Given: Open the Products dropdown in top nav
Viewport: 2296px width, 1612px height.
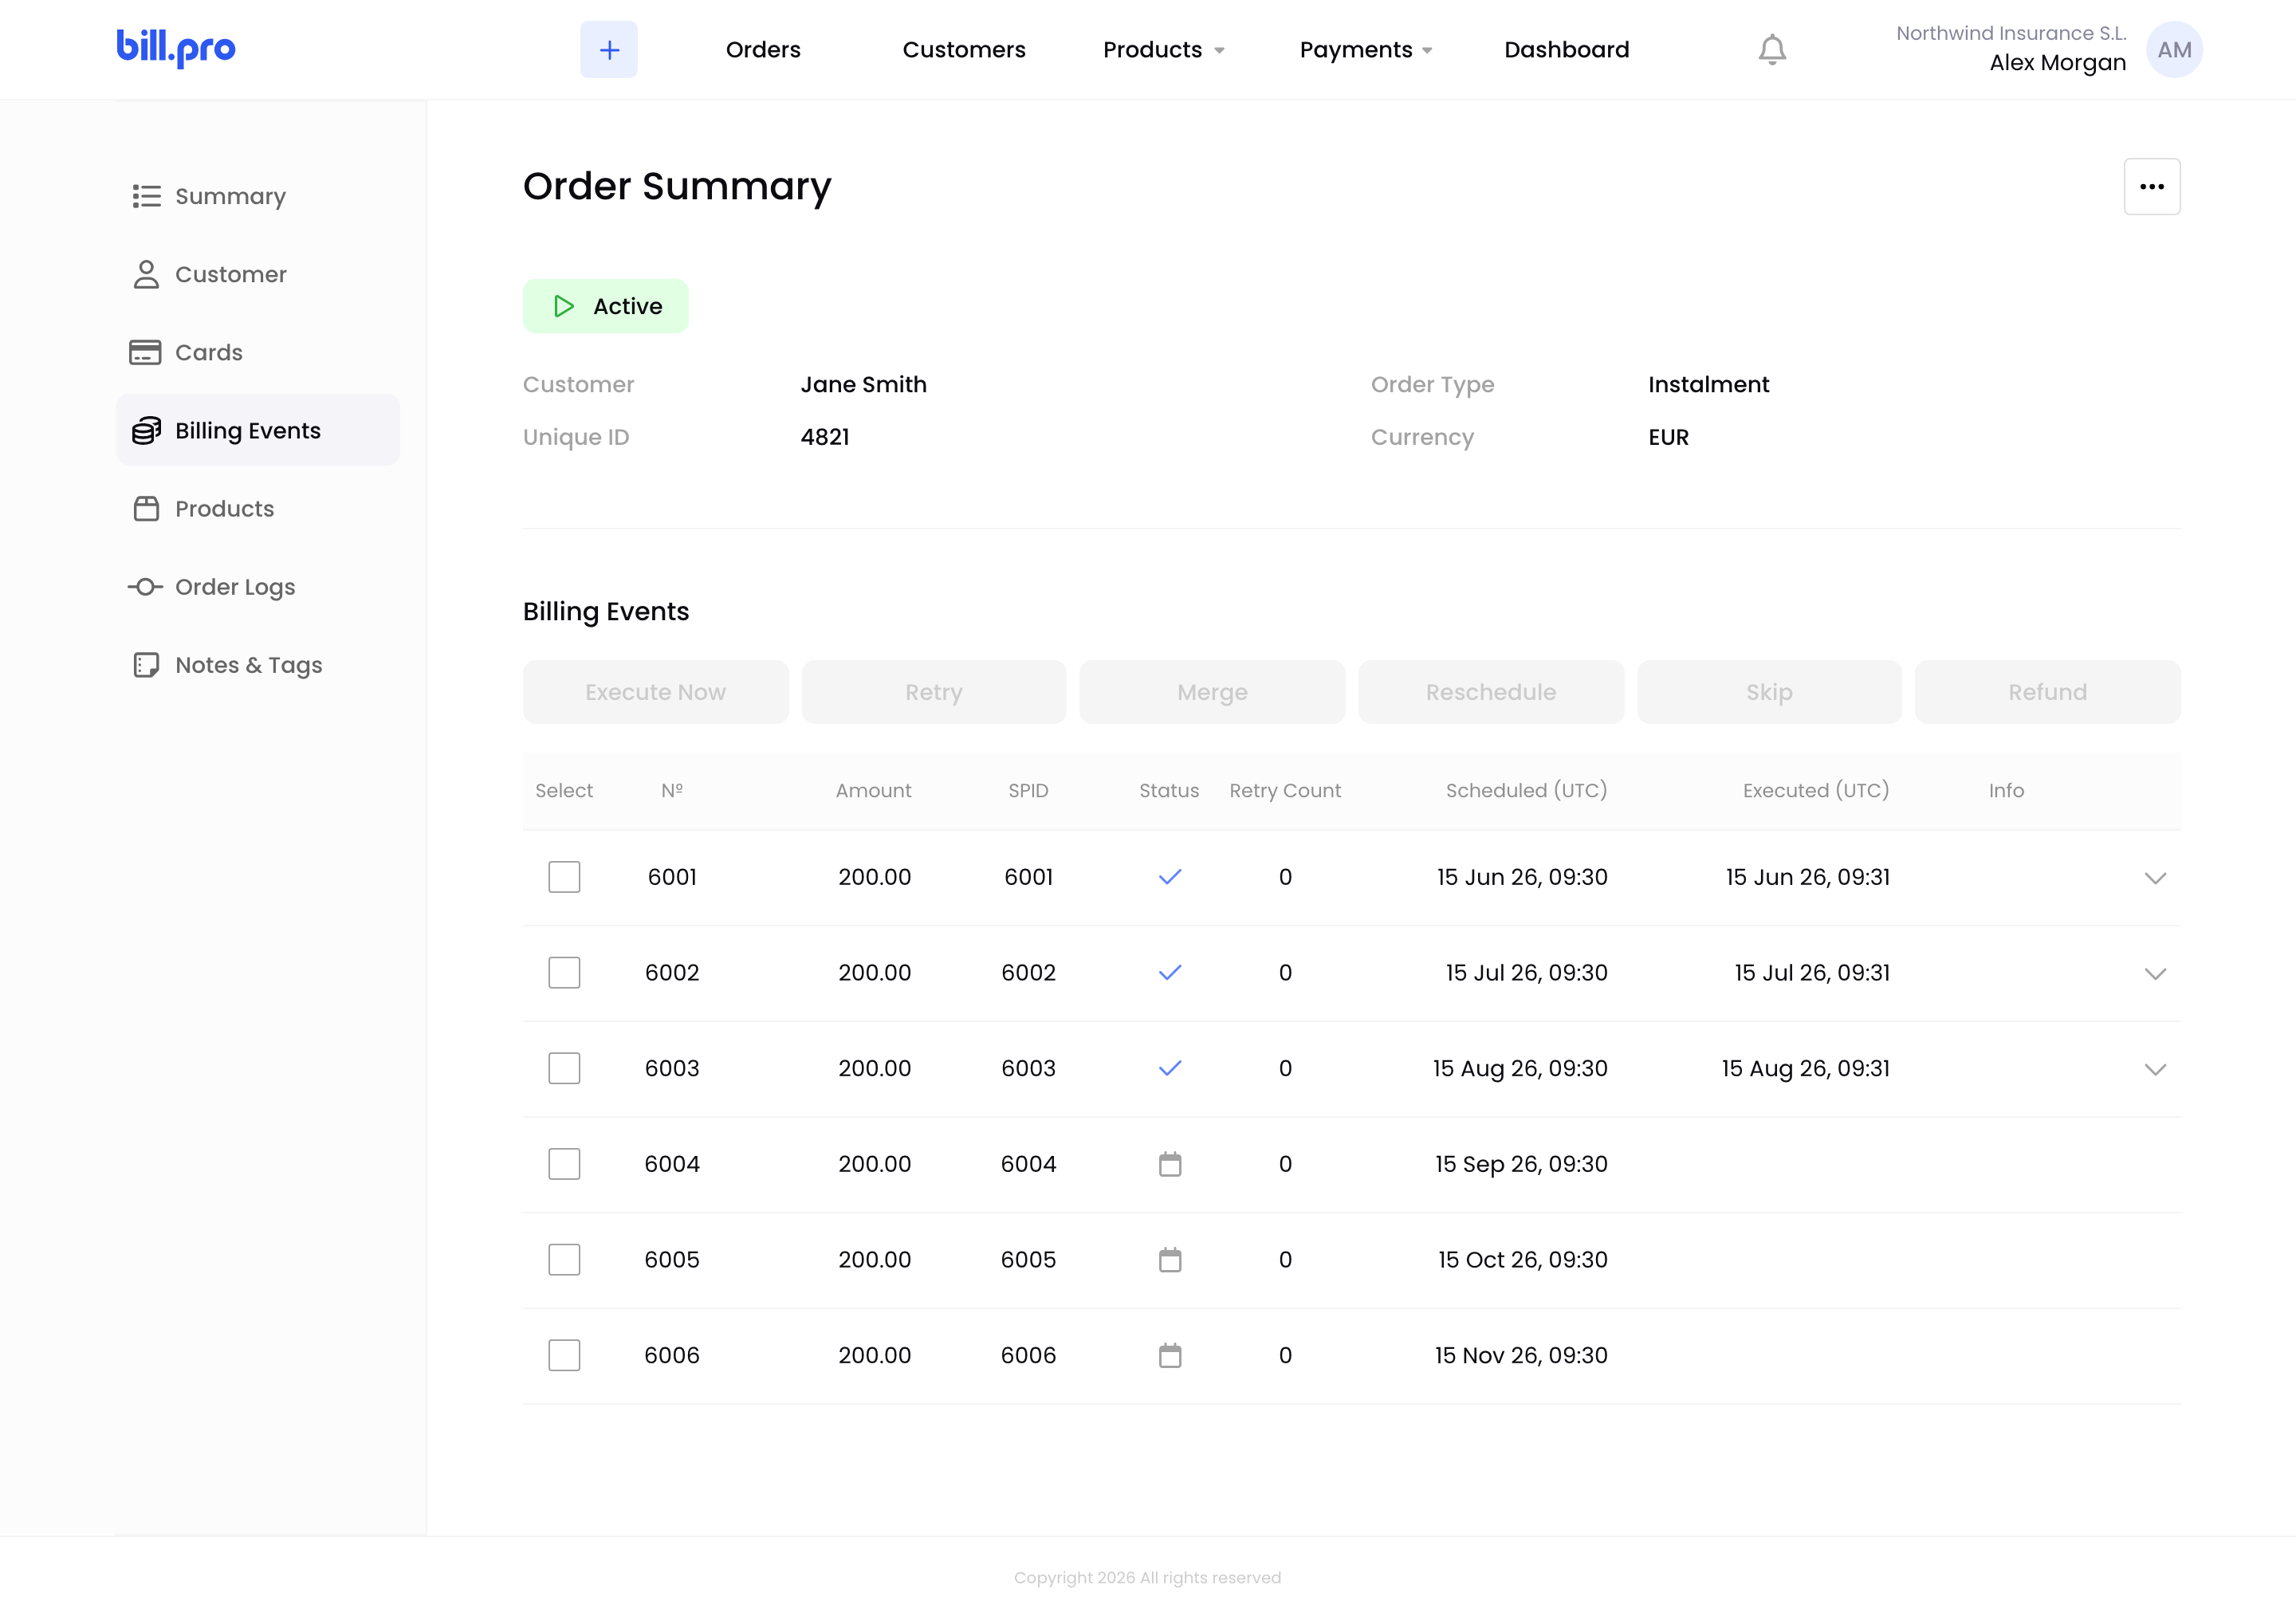Looking at the screenshot, I should coord(1164,50).
